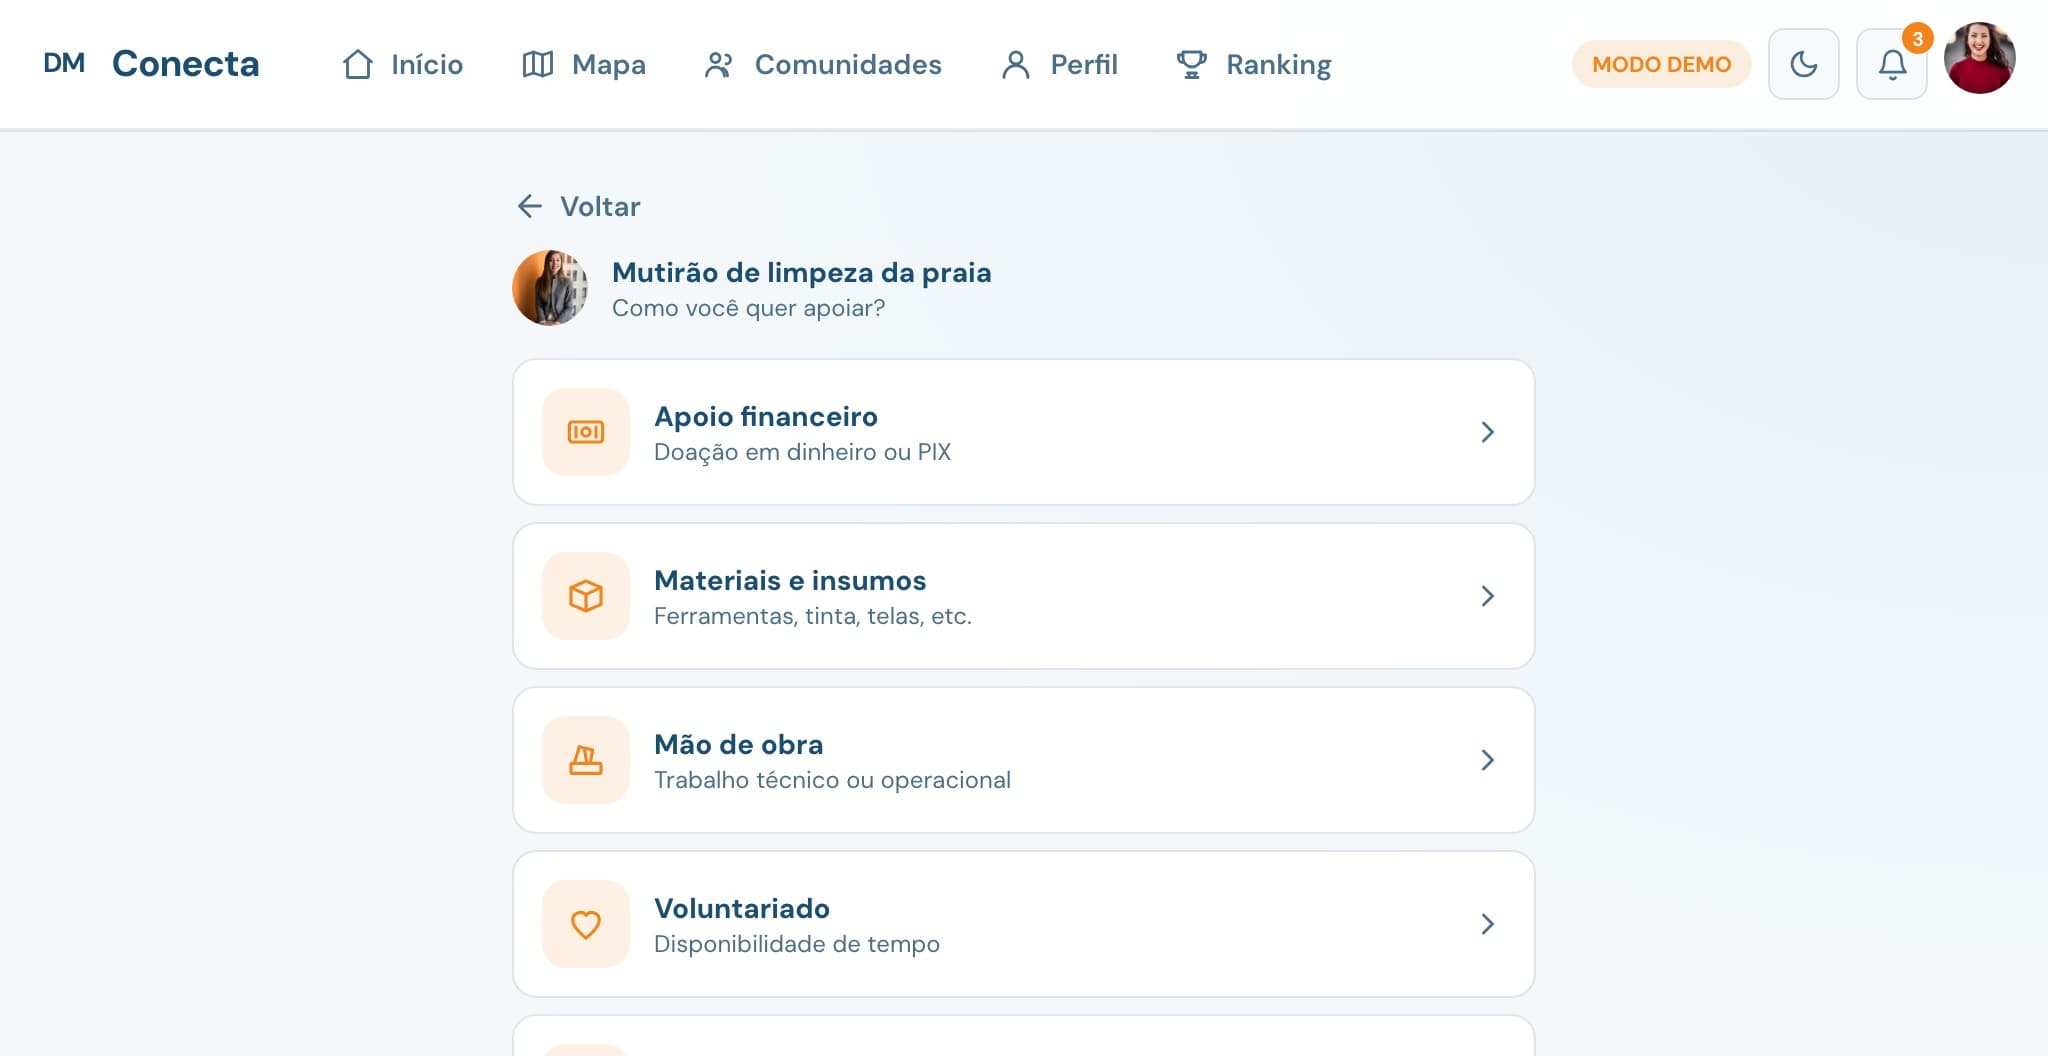Viewport: 2048px width, 1056px height.
Task: Open notifications bell
Action: click(1892, 64)
